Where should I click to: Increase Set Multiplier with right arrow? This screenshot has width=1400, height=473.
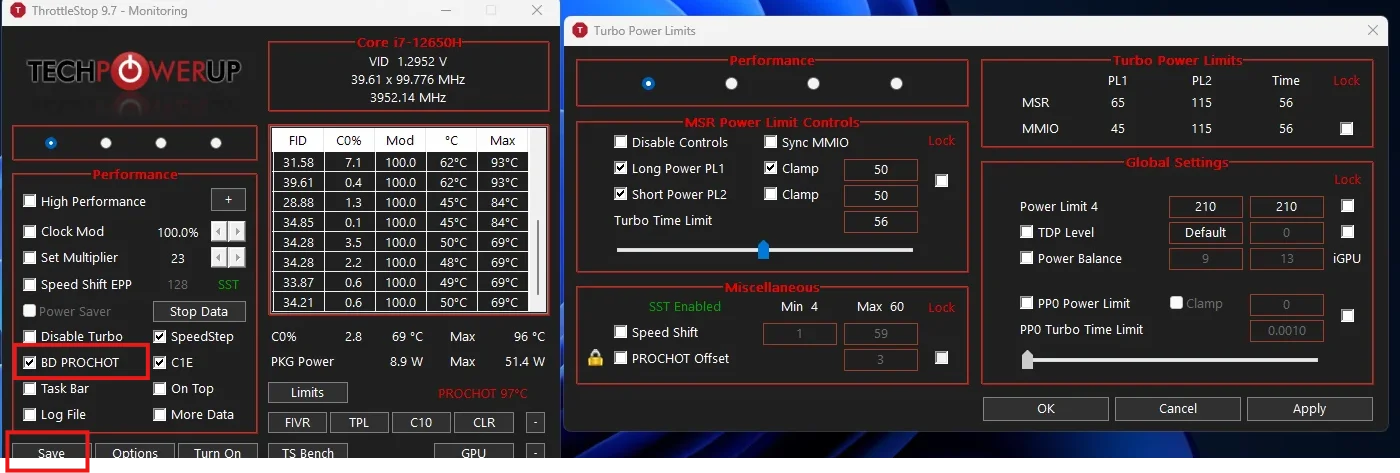(x=237, y=257)
